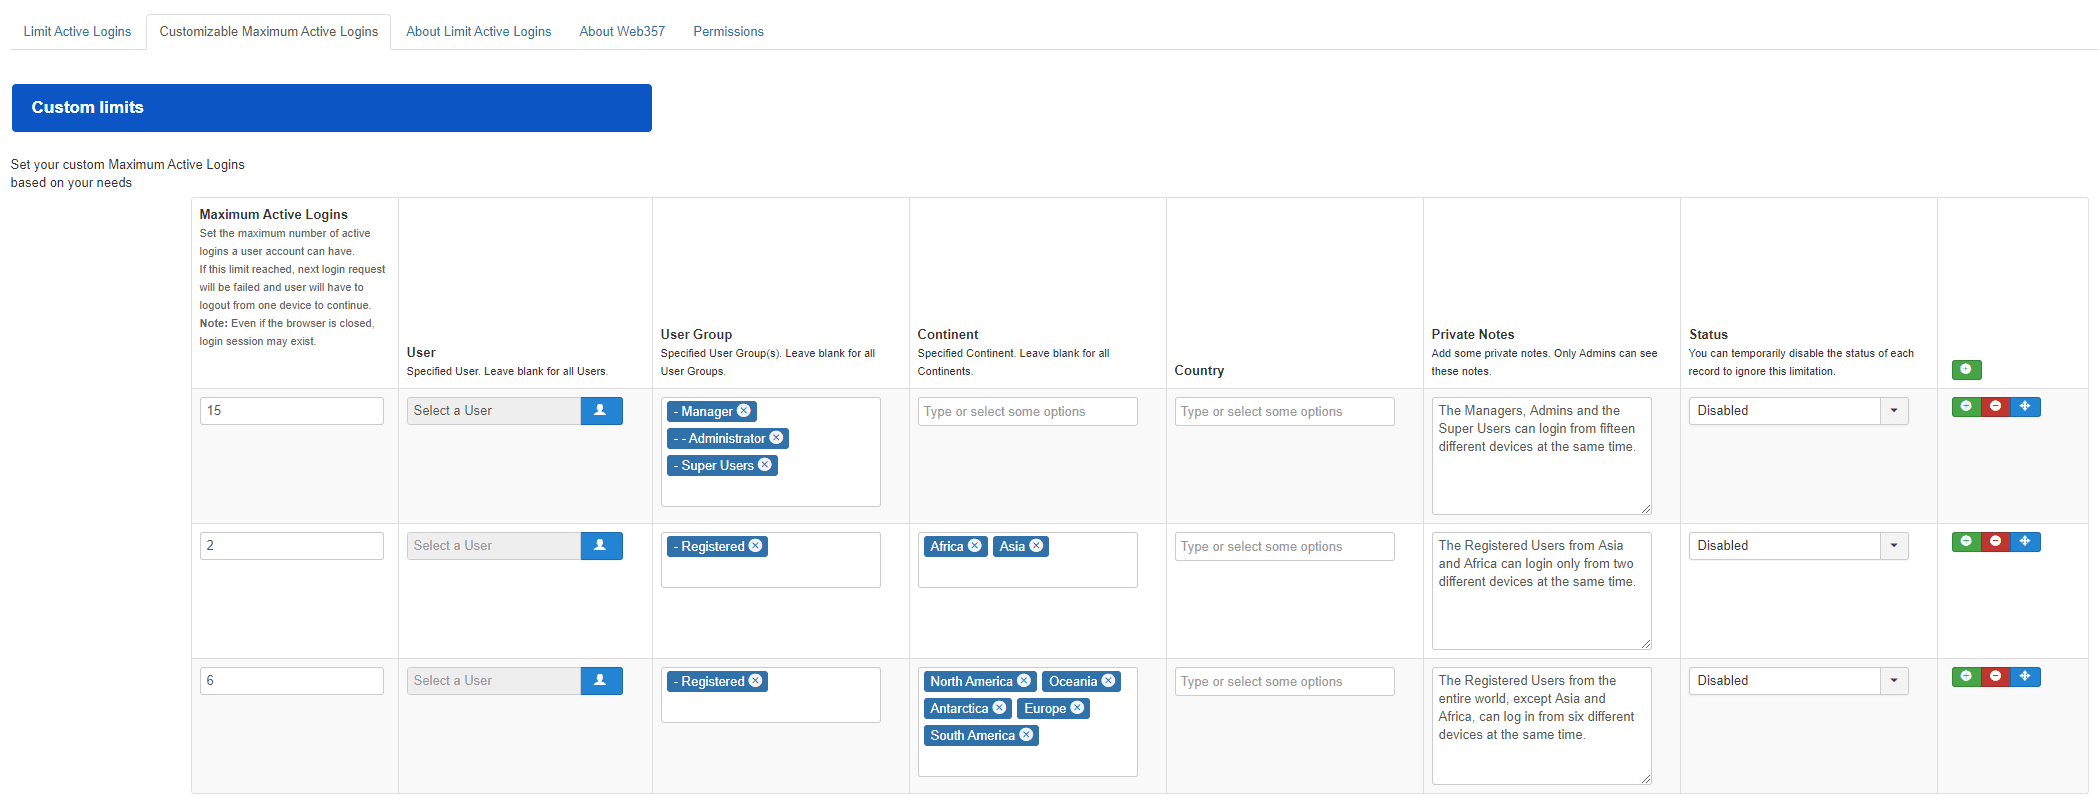Viewport: 2100px width, 812px height.
Task: Click the Country column heading
Action: (1199, 370)
